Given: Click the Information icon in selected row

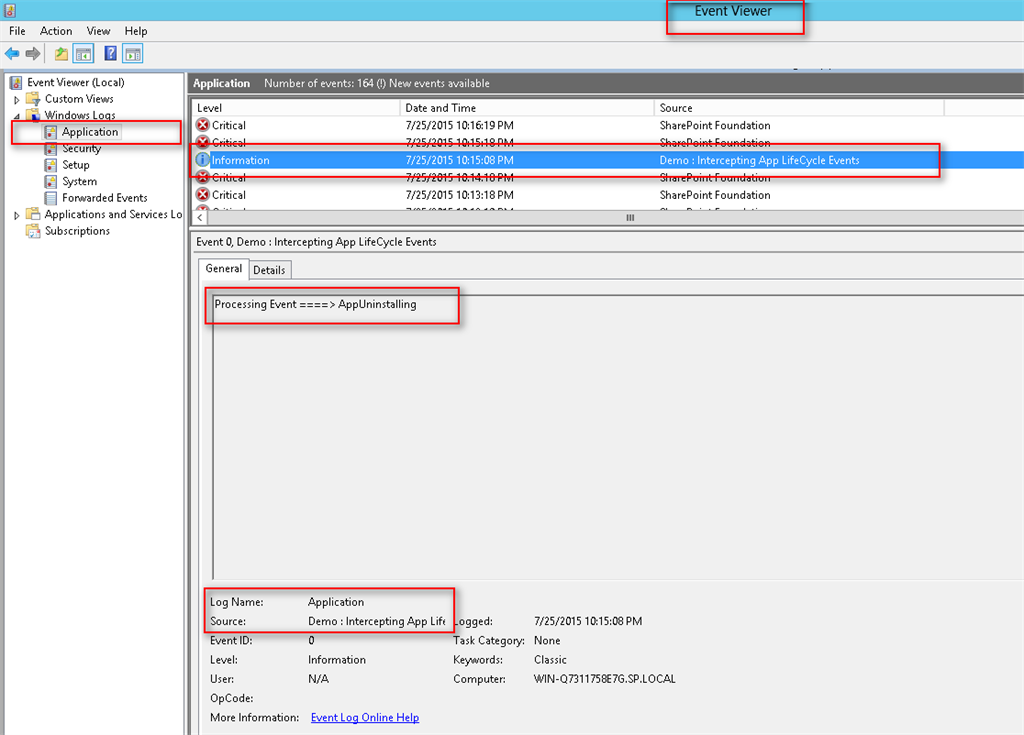Looking at the screenshot, I should [203, 160].
